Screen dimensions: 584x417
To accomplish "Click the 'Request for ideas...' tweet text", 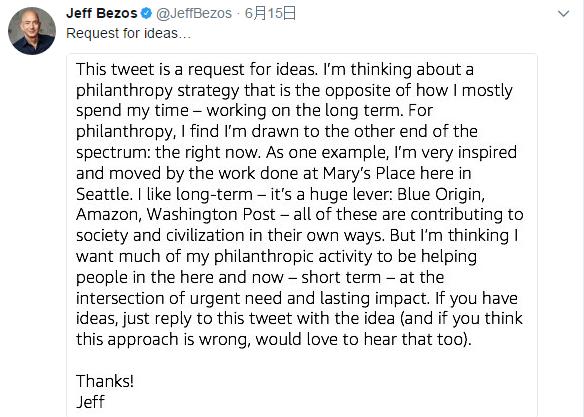I will tap(128, 34).
